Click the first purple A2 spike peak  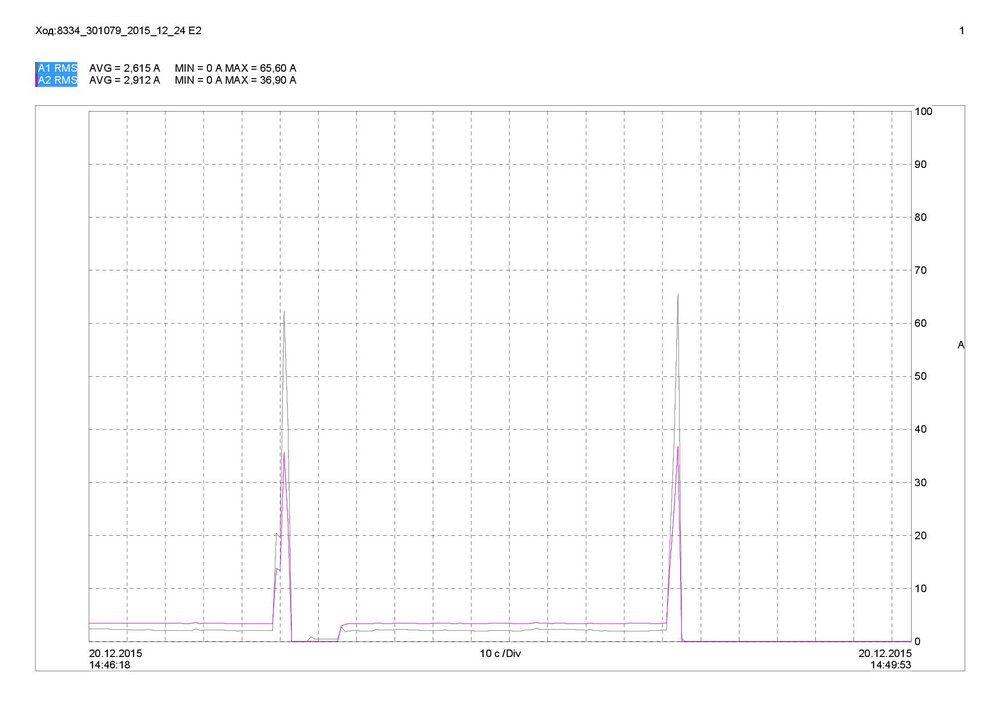(x=284, y=452)
